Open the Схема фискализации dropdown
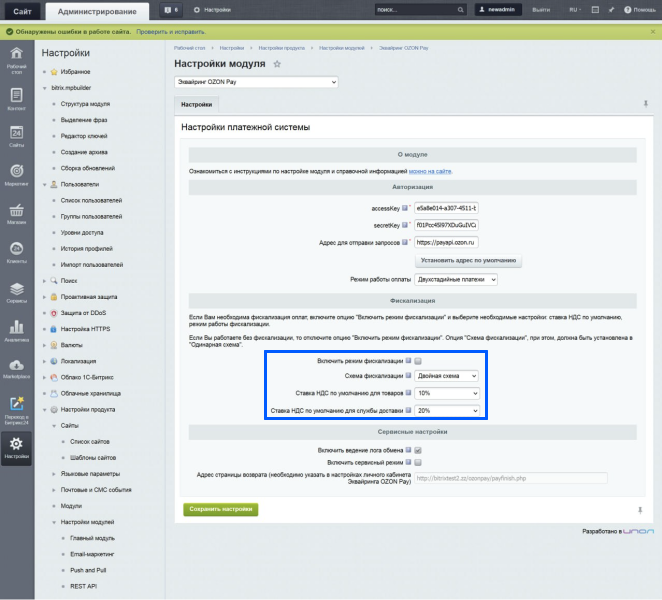662x600 pixels. click(447, 376)
